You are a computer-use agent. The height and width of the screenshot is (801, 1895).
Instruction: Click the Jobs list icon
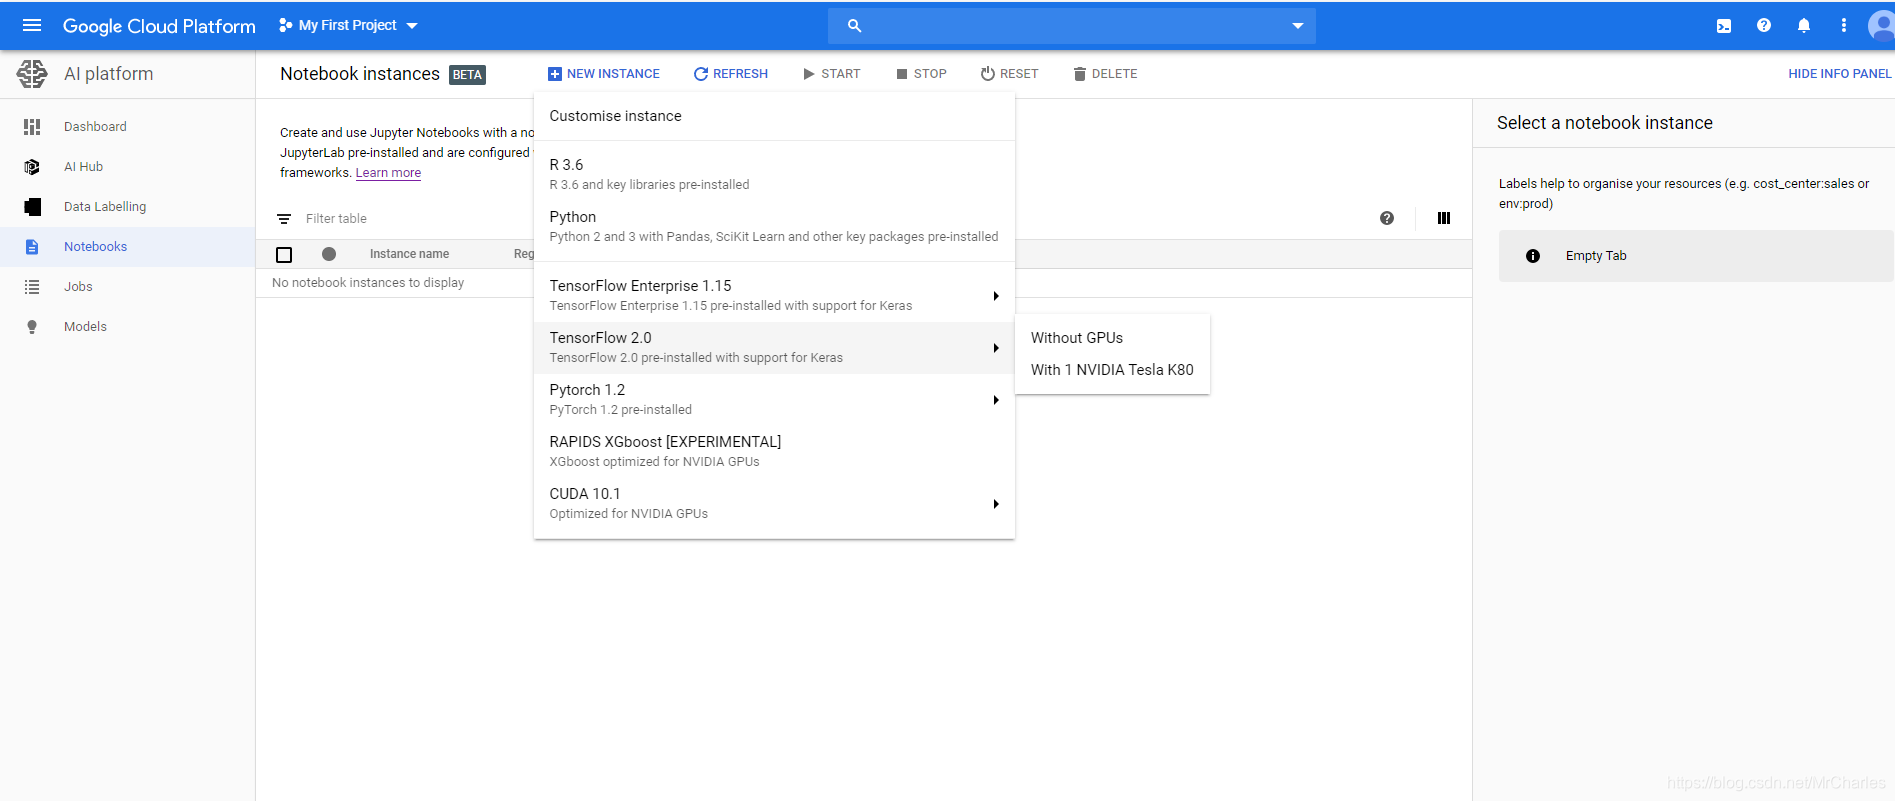tap(32, 287)
